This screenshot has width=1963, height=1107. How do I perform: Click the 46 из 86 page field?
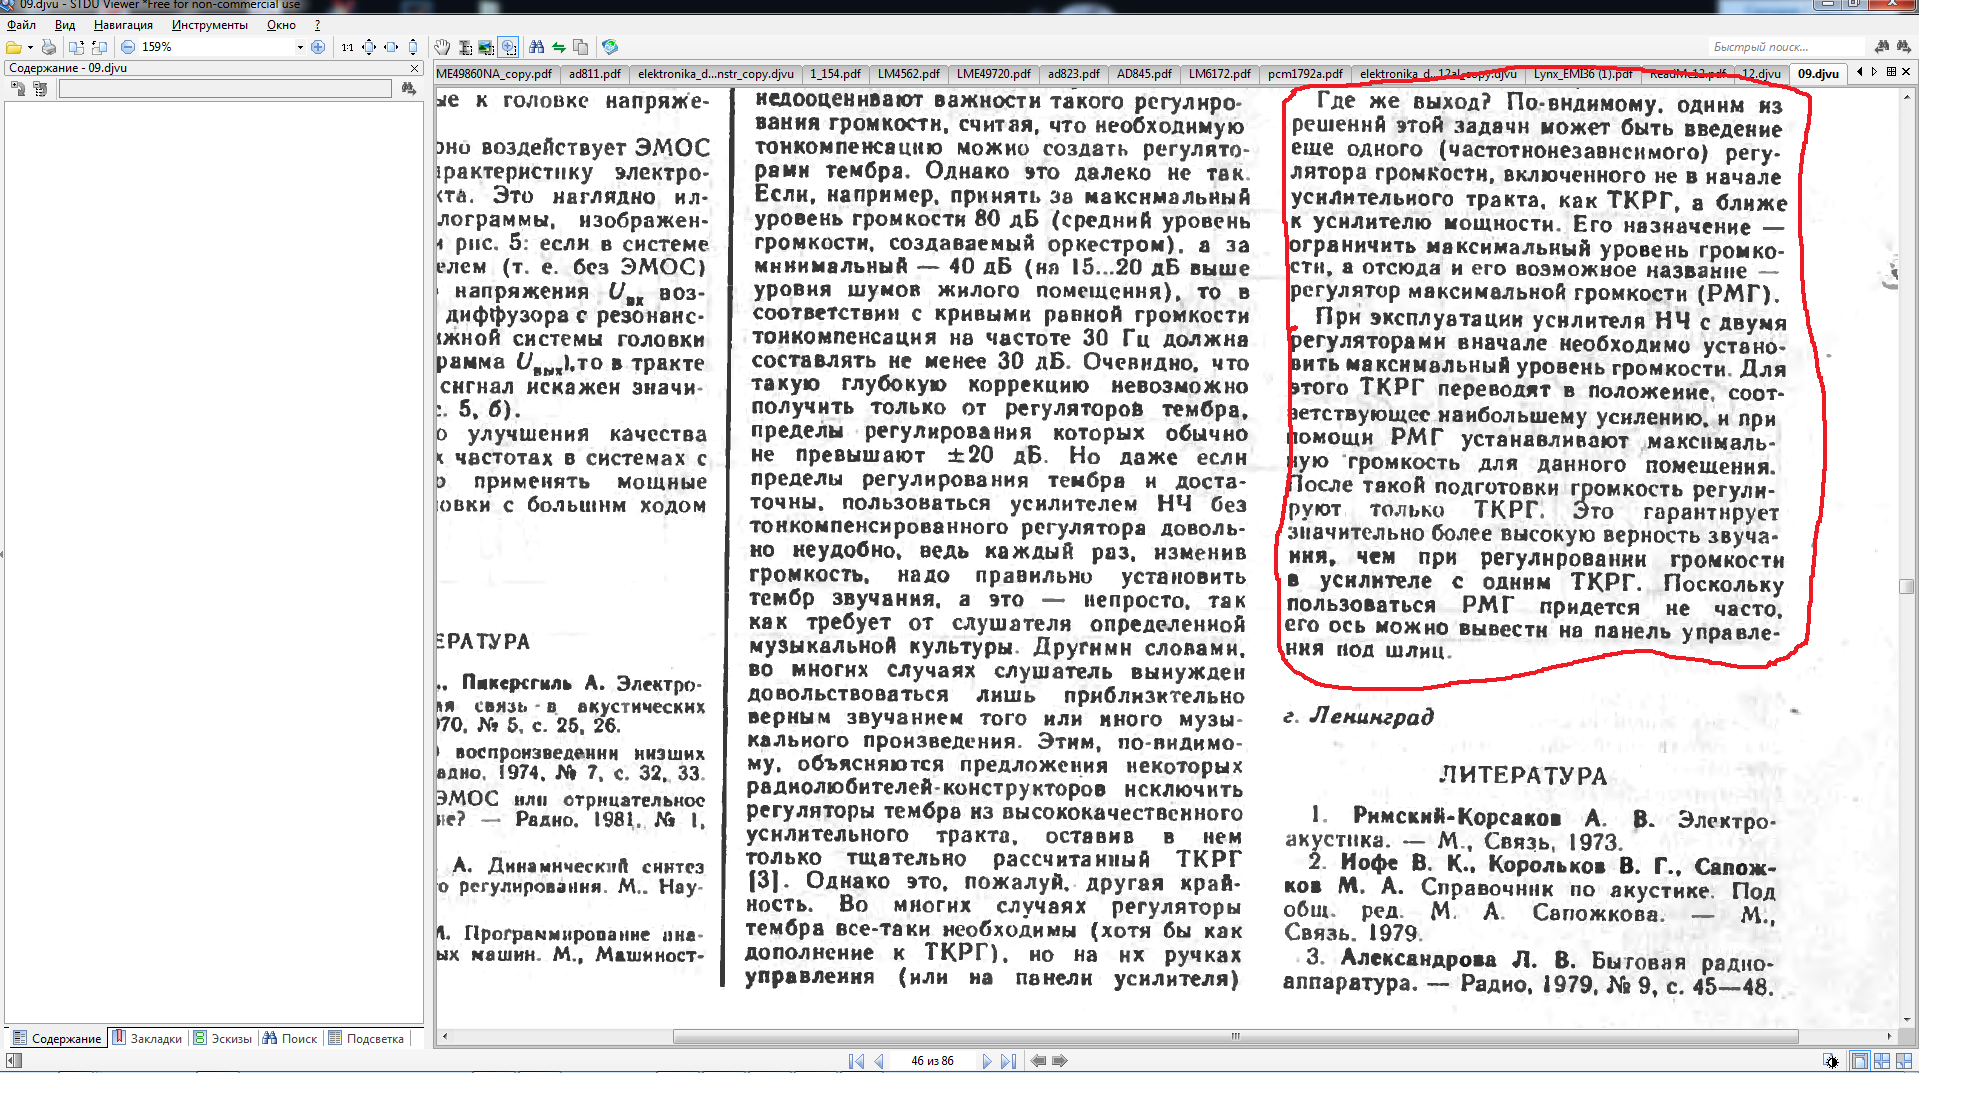click(932, 1061)
